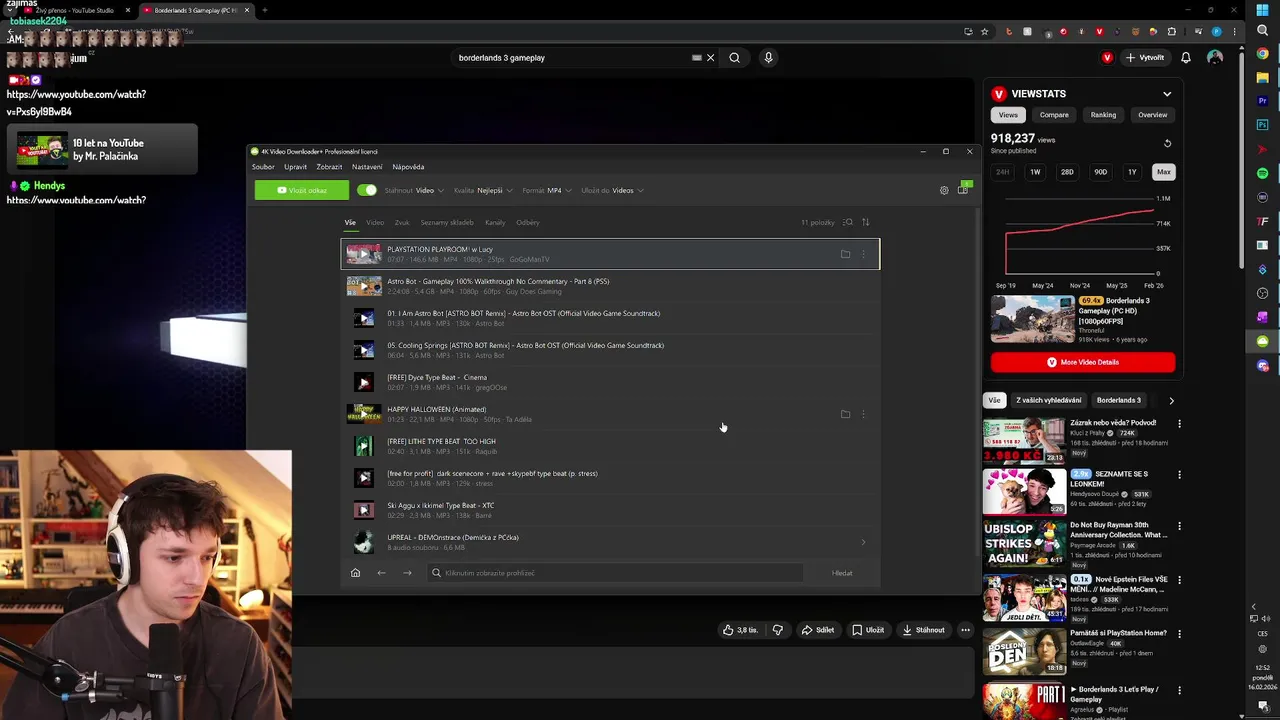This screenshot has width=1280, height=720.
Task: Select 28D range in ViewStats
Action: 1067,172
